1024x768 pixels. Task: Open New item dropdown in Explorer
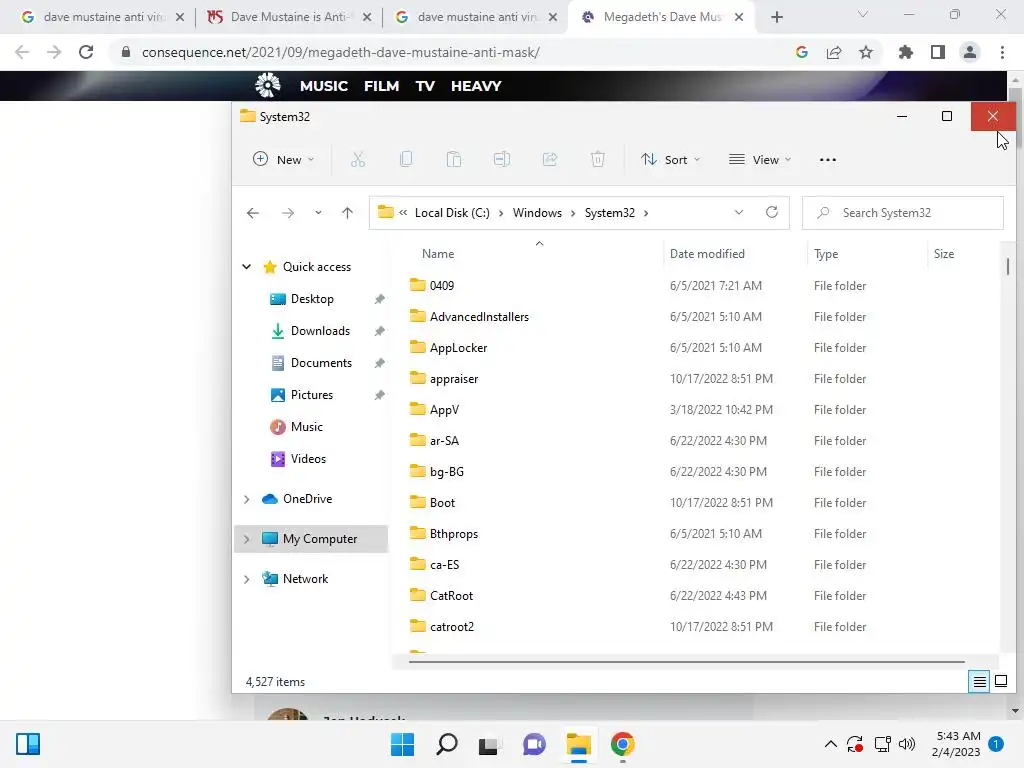click(x=283, y=160)
